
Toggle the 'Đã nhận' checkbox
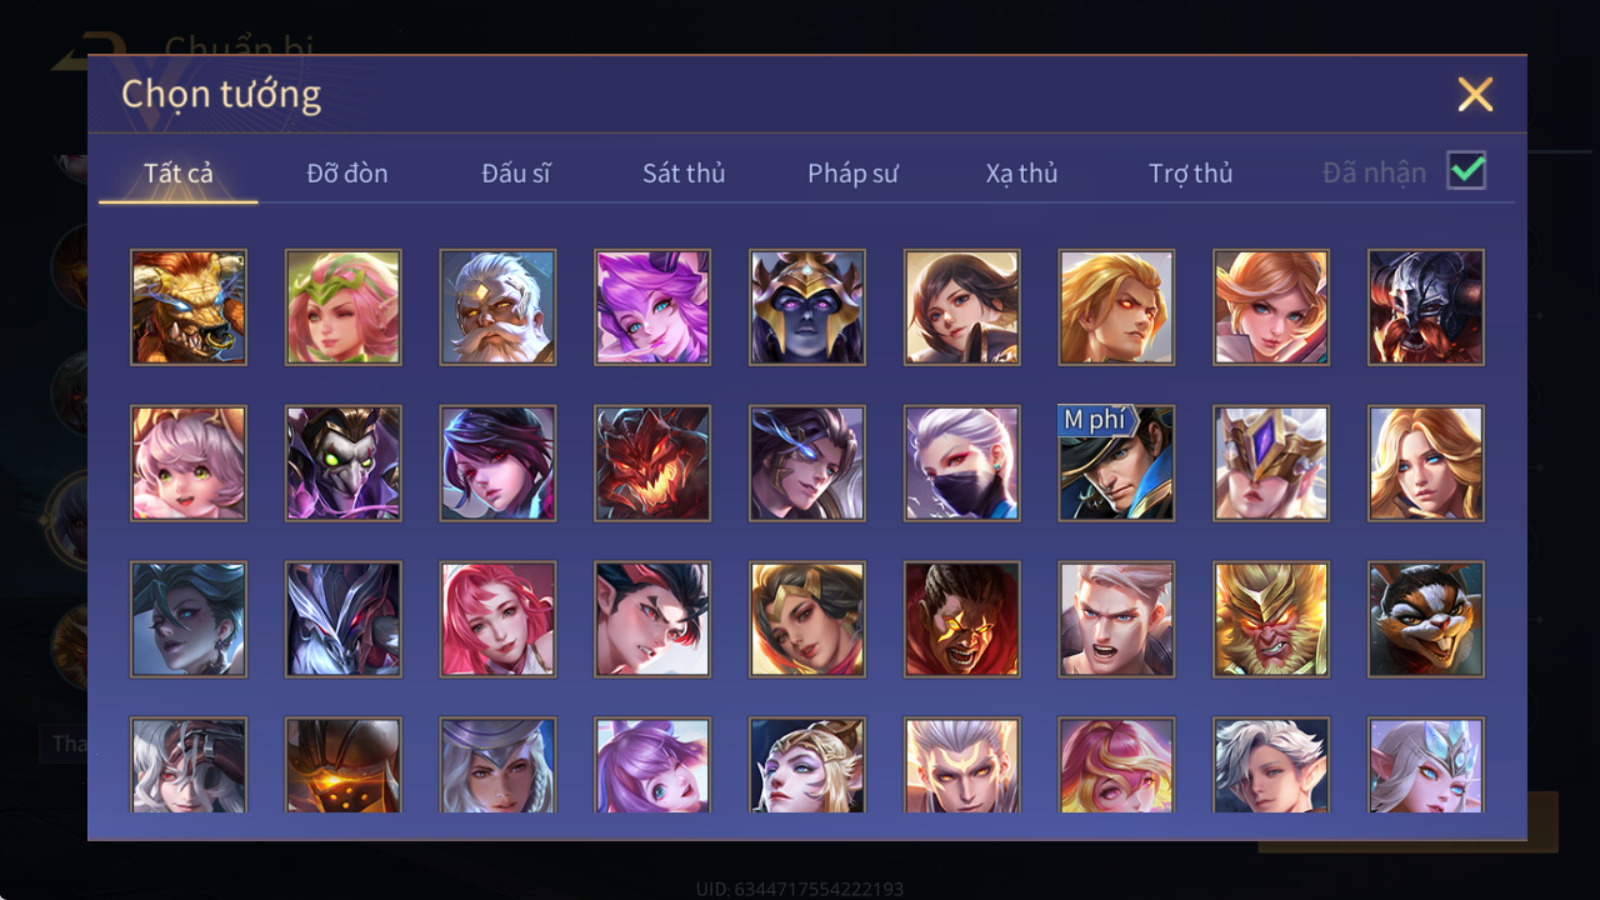1466,171
